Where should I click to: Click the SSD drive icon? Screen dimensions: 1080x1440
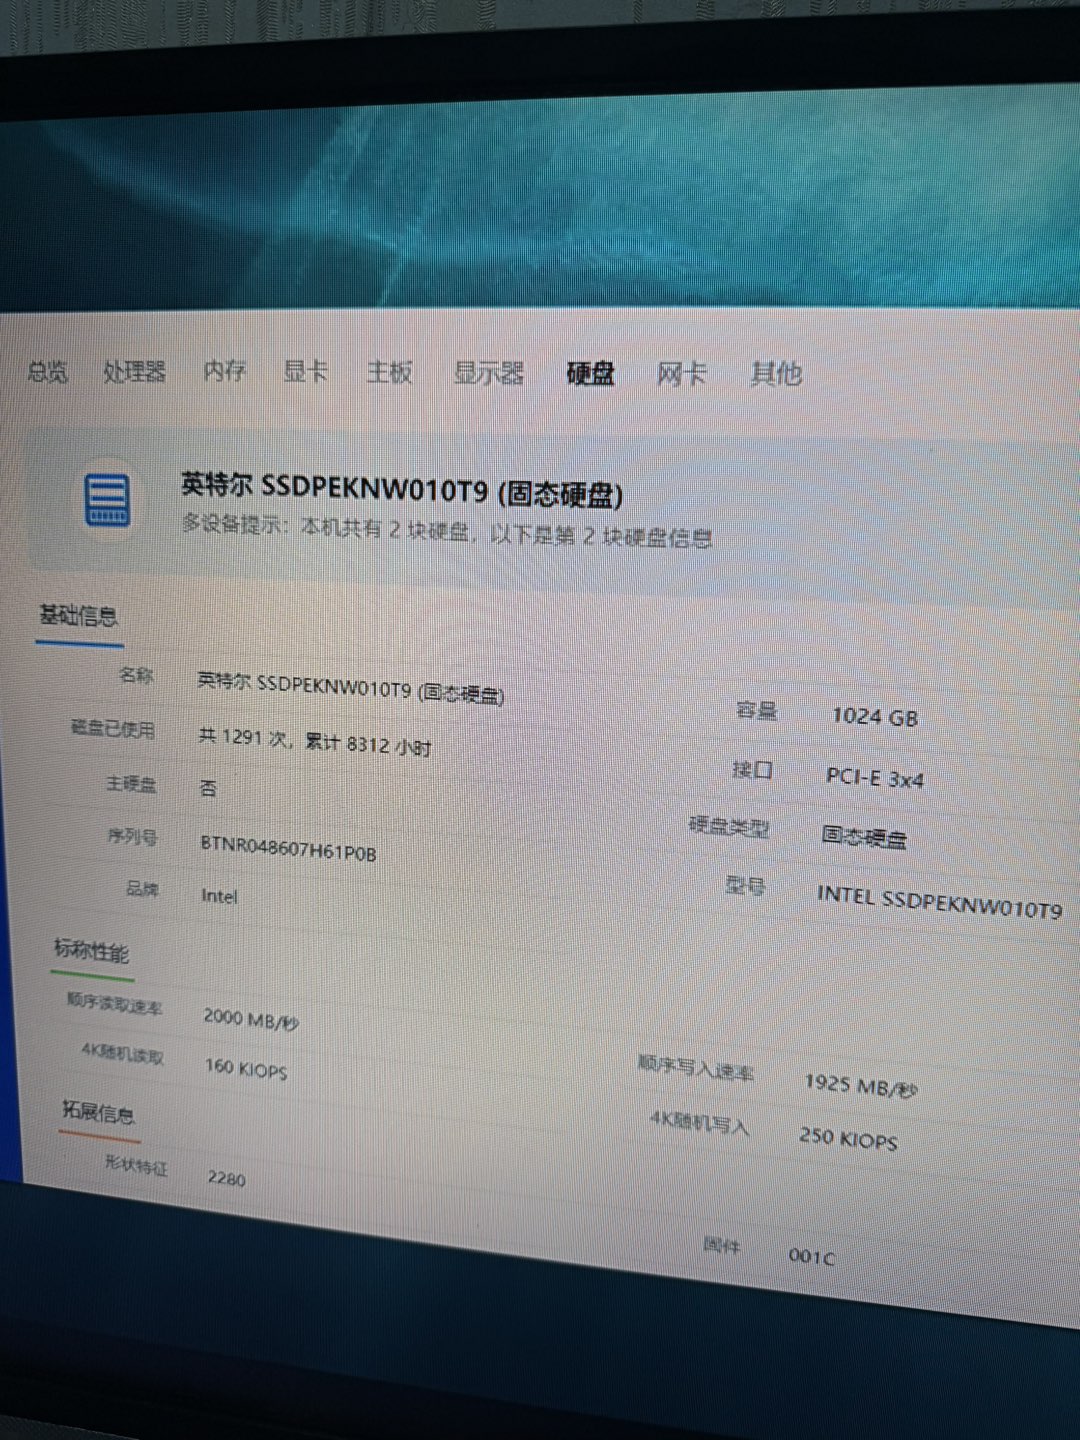pyautogui.click(x=107, y=499)
